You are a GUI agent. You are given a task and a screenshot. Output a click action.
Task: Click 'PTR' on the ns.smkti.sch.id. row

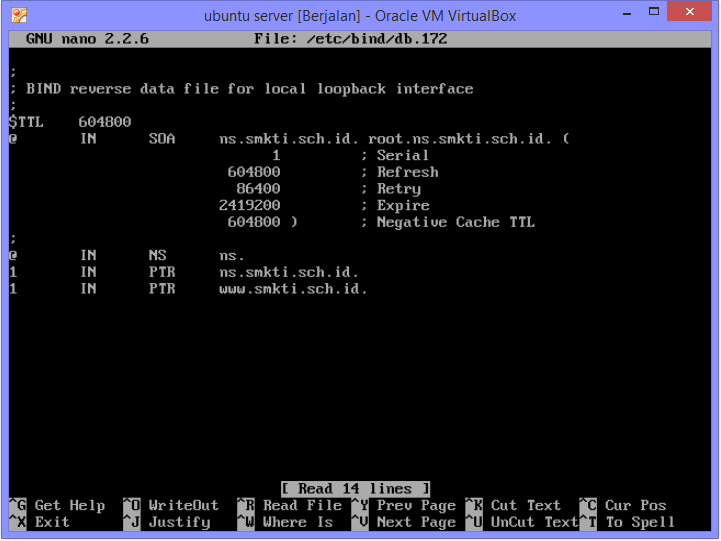(162, 272)
